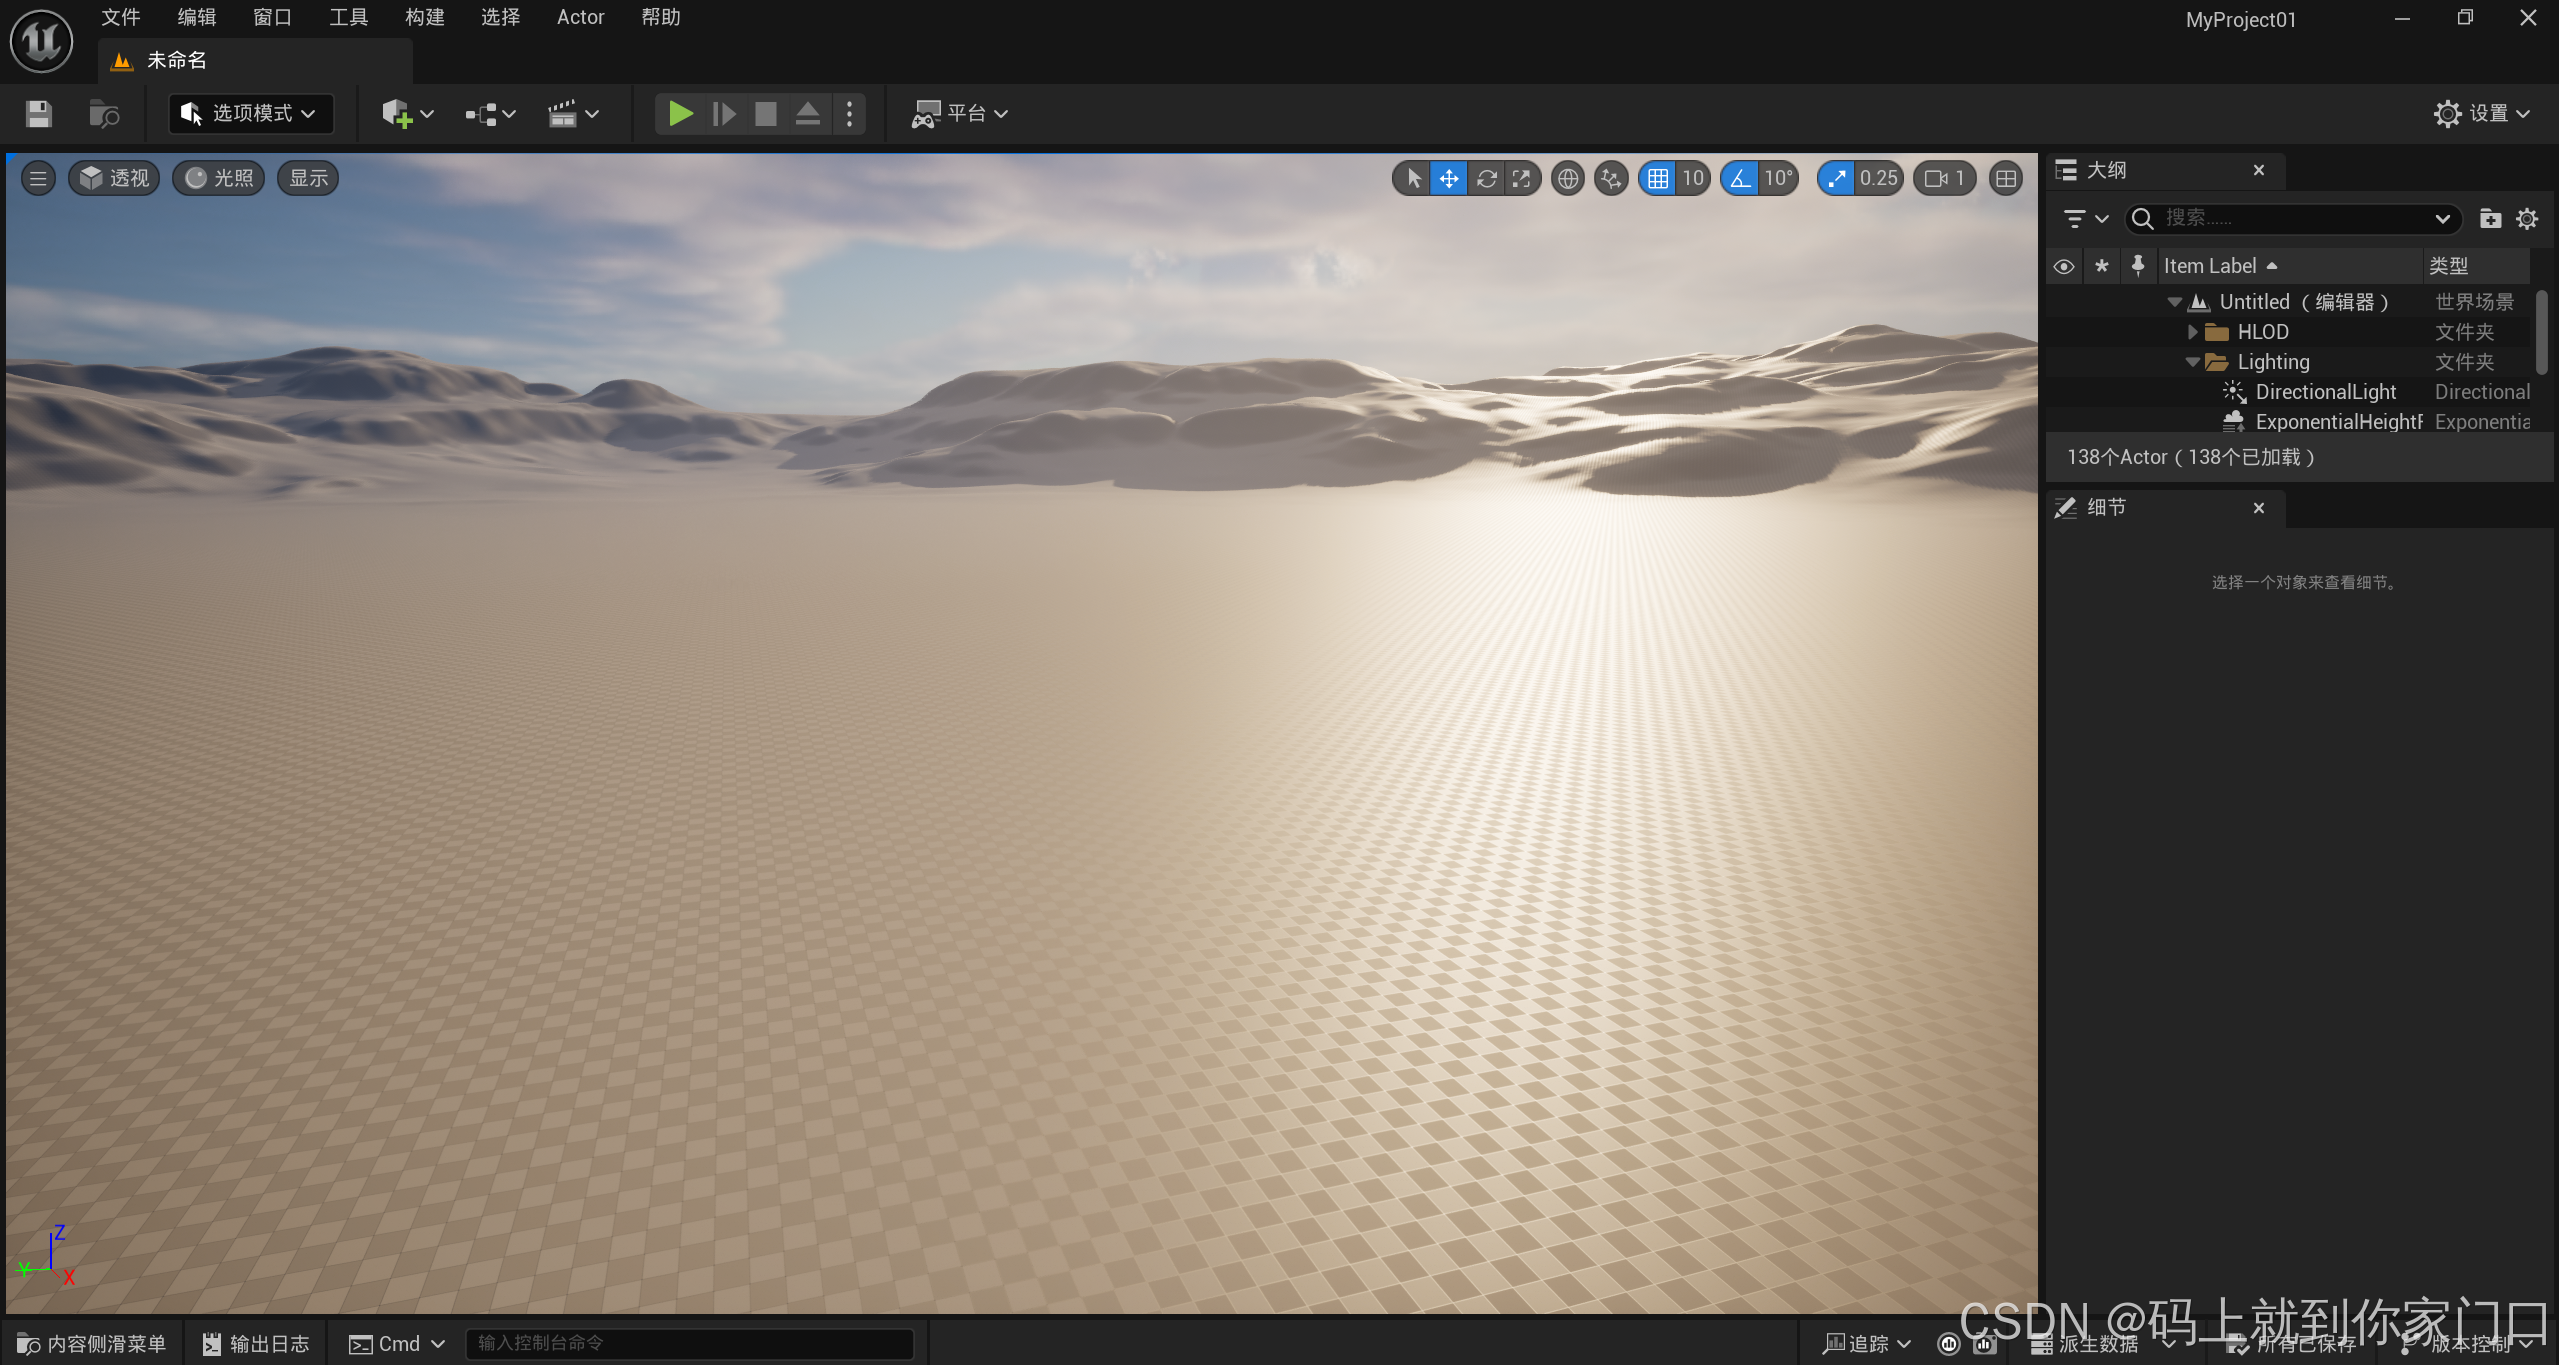Image resolution: width=2559 pixels, height=1365 pixels.
Task: Toggle scale snapping button
Action: click(x=1836, y=178)
